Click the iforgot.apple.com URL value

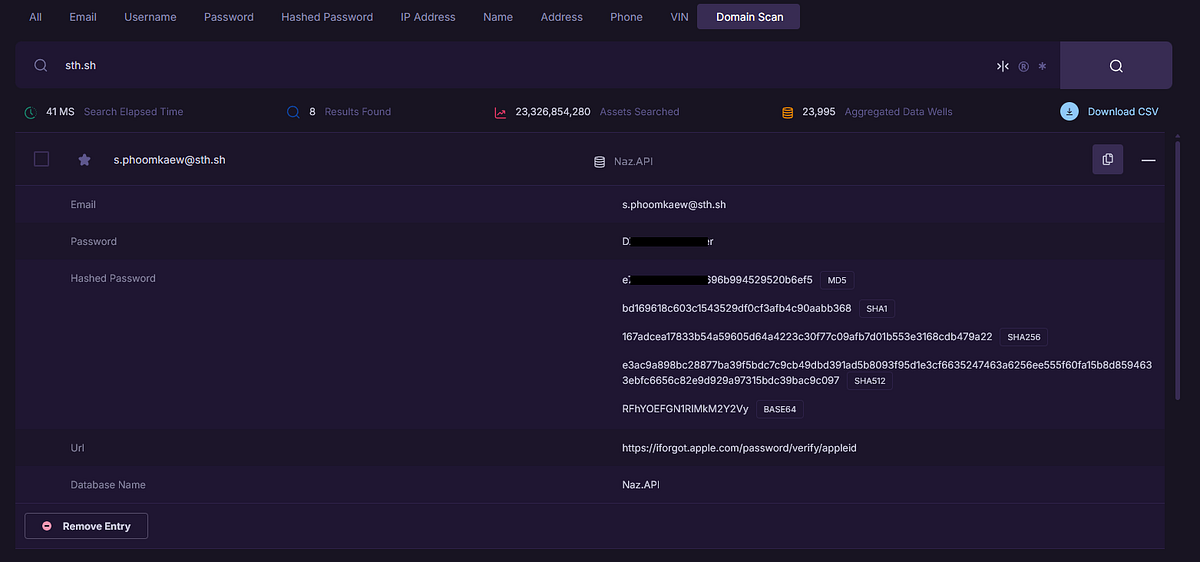(x=739, y=448)
